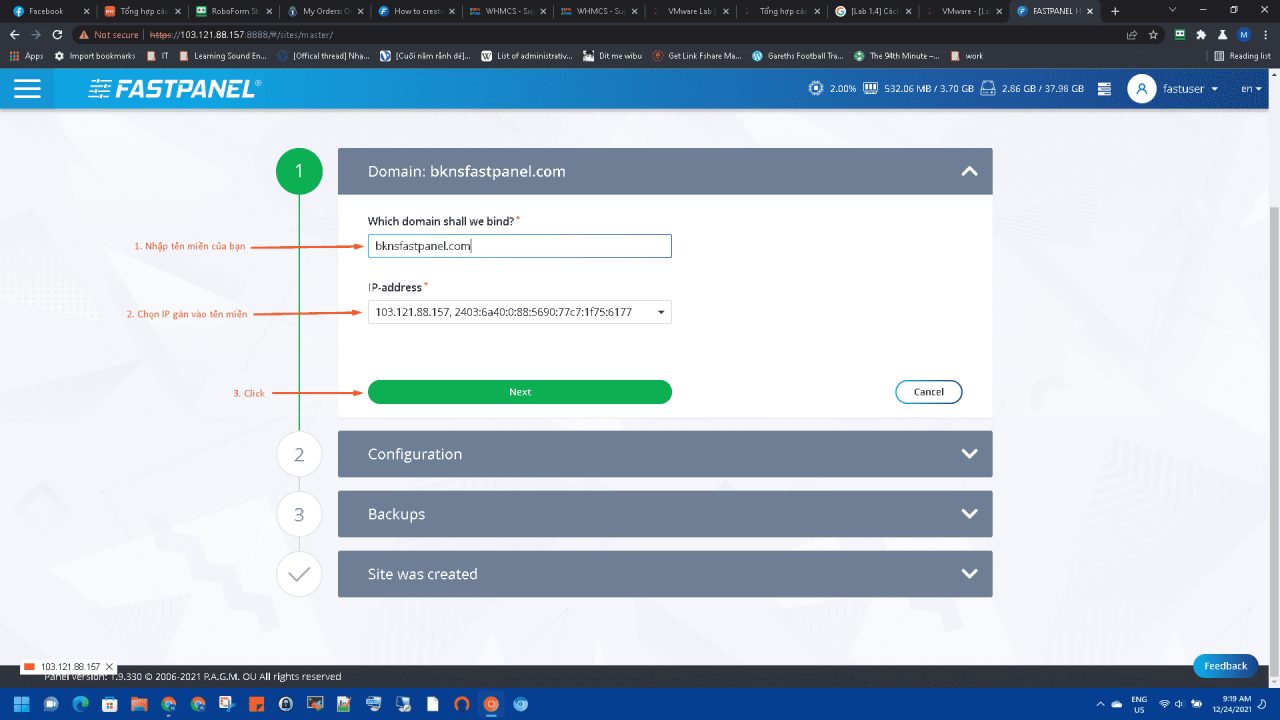
Task: Click the disk usage icon
Action: pos(988,88)
